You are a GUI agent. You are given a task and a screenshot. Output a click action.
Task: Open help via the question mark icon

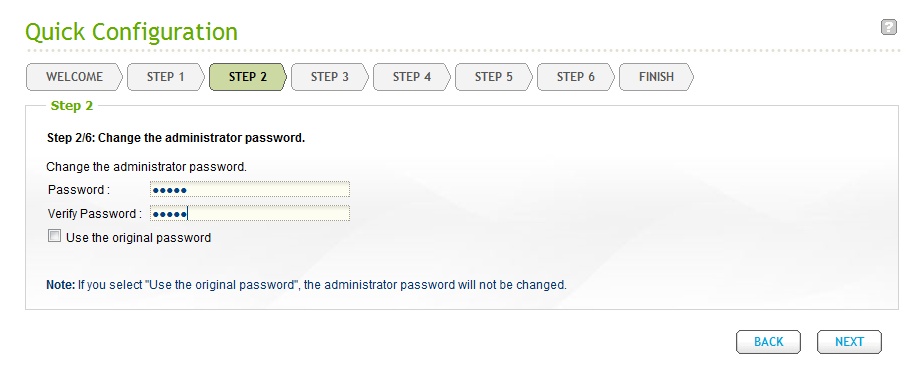pos(889,27)
